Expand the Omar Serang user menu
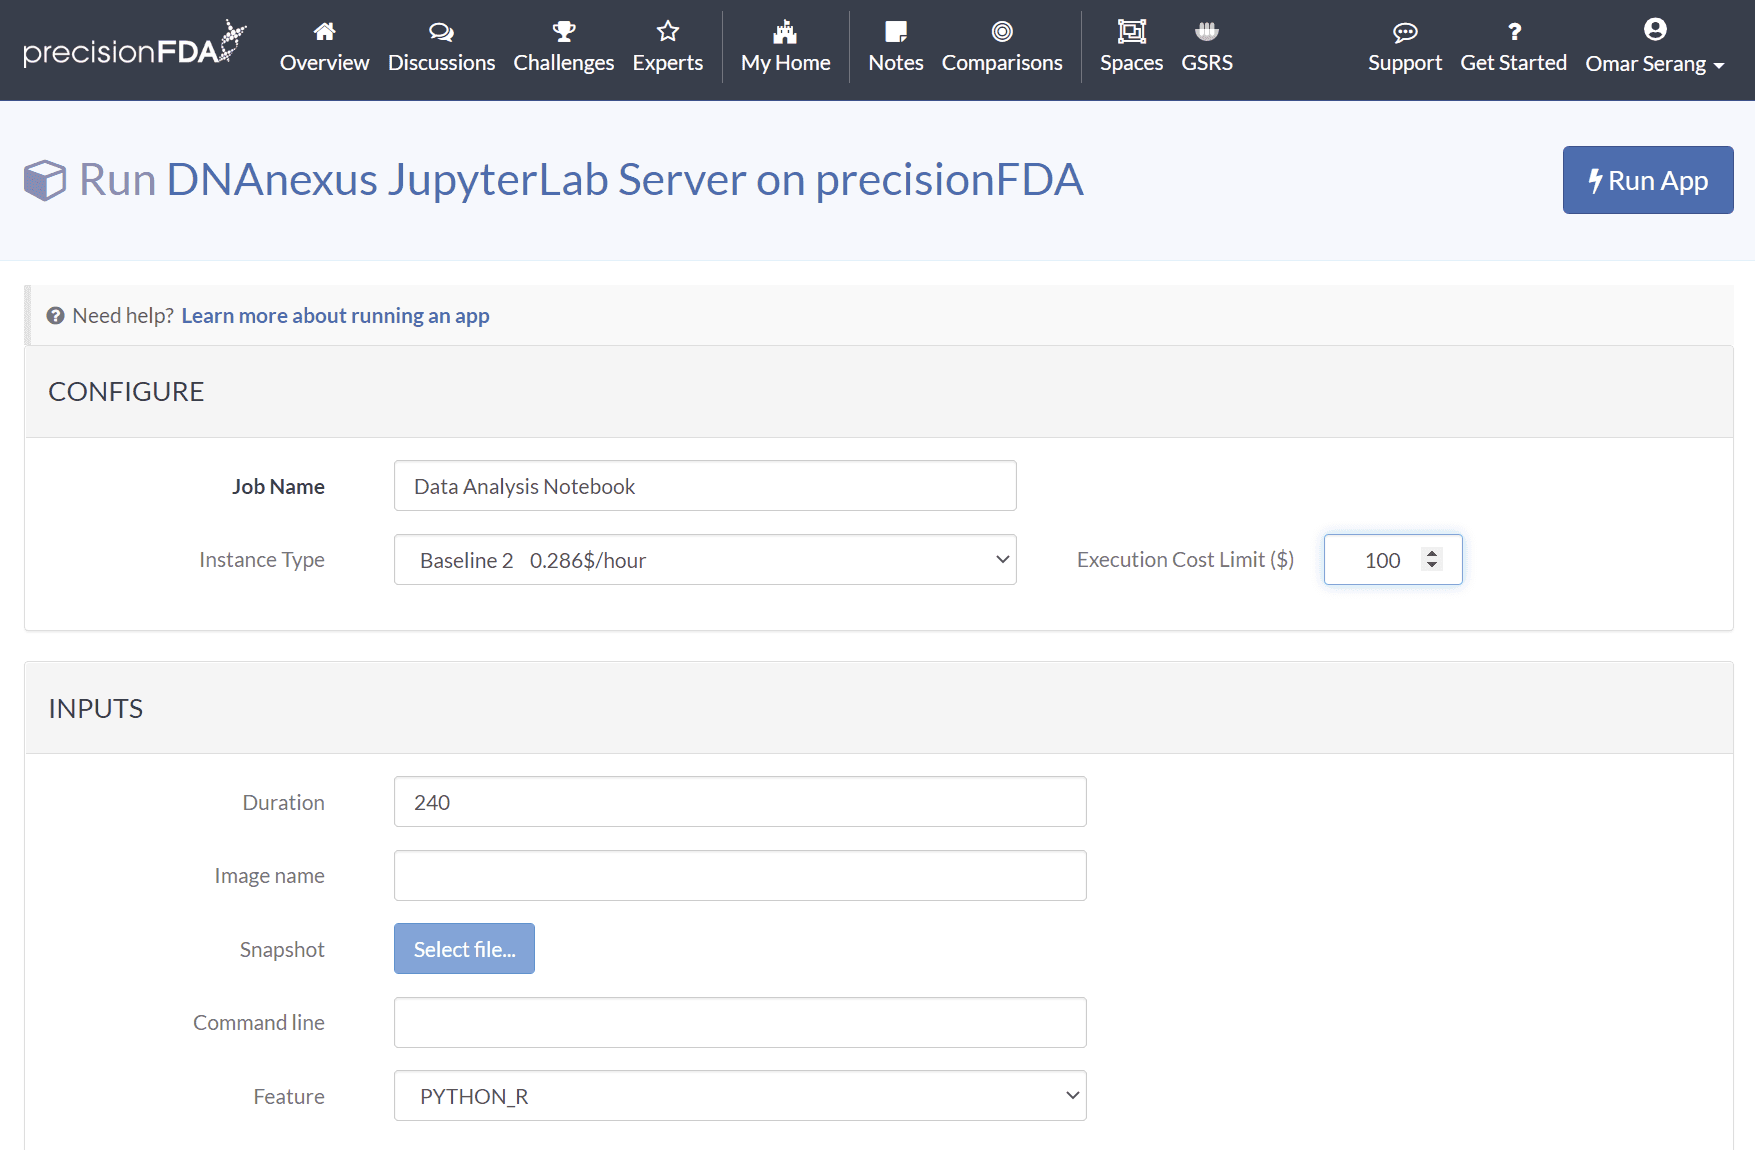Image resolution: width=1755 pixels, height=1150 pixels. (1655, 63)
